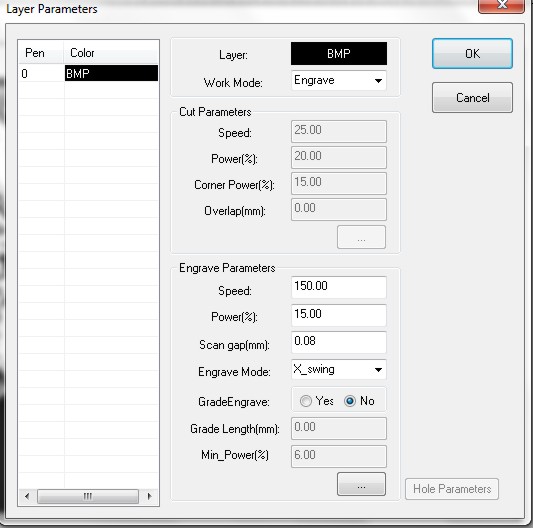Close the Layer Parameters dialog
This screenshot has height=528, width=533.
501,5
